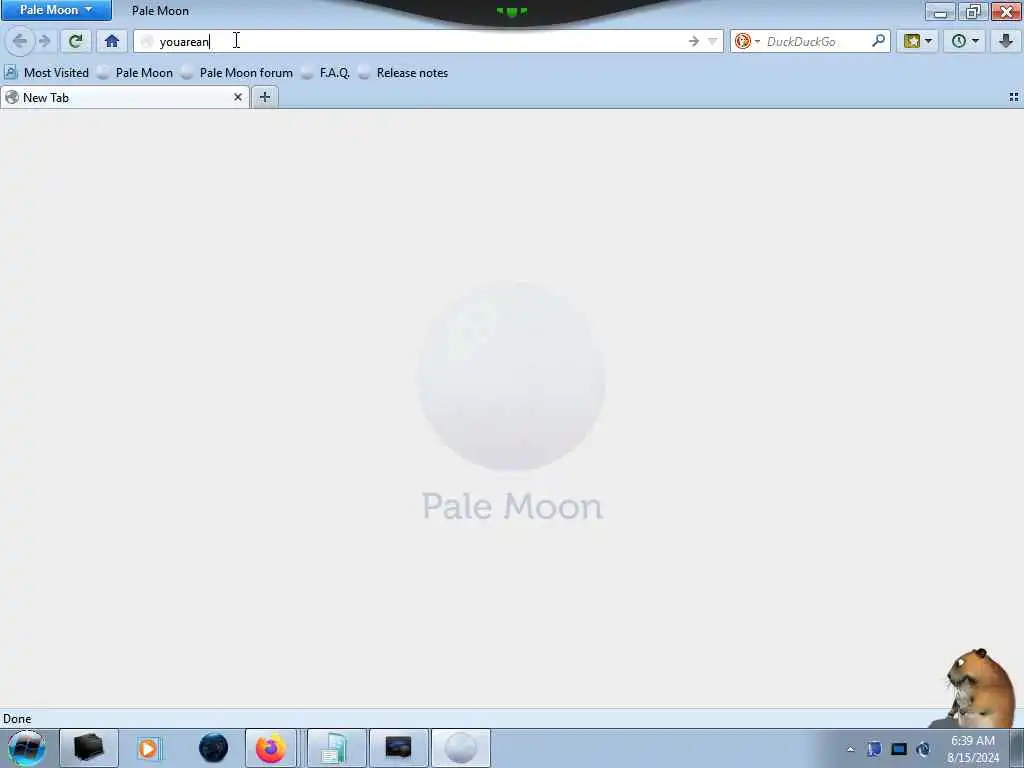Minimize the Pale Moon window

click(940, 11)
